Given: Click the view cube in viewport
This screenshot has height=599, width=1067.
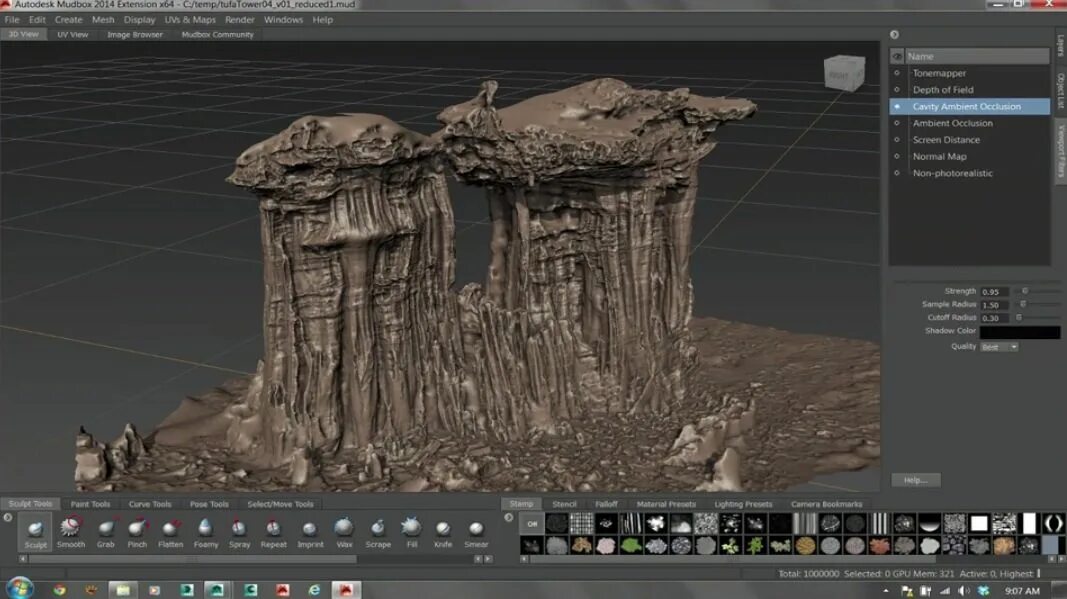Looking at the screenshot, I should (843, 73).
